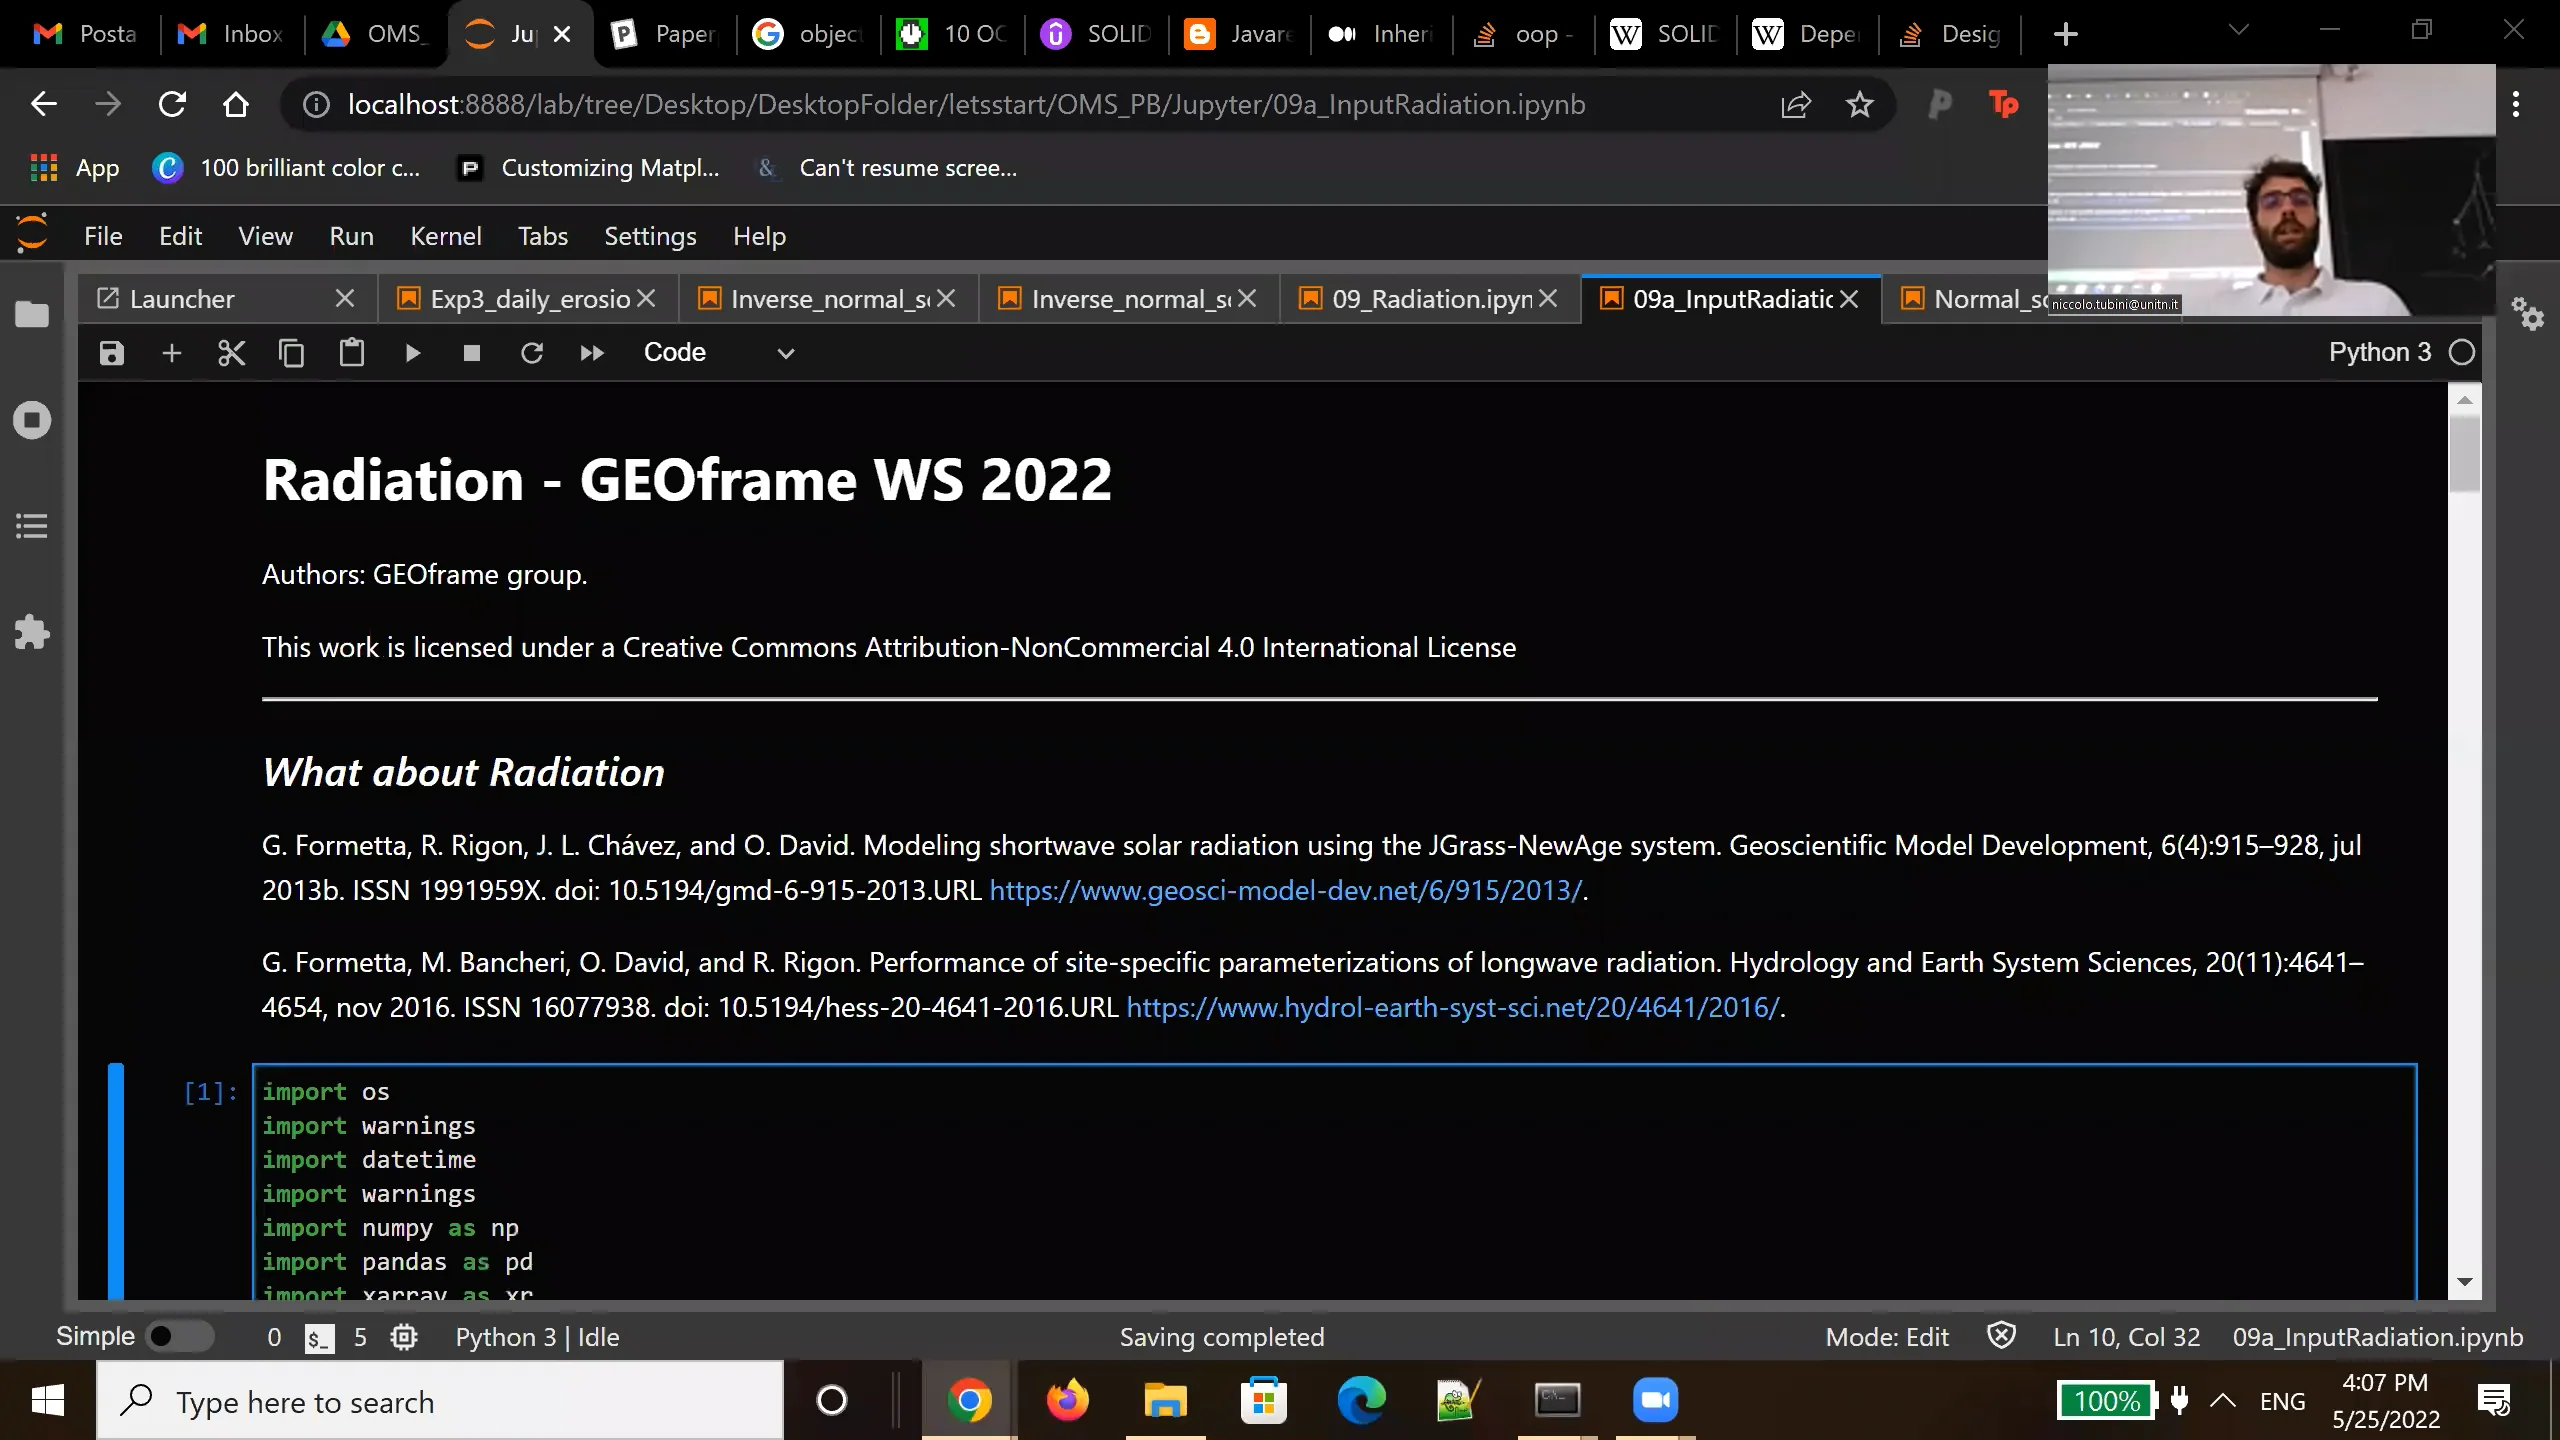Image resolution: width=2560 pixels, height=1440 pixels.
Task: Open hydrol-earth-syst-sci.net paper link
Action: pos(1453,1007)
